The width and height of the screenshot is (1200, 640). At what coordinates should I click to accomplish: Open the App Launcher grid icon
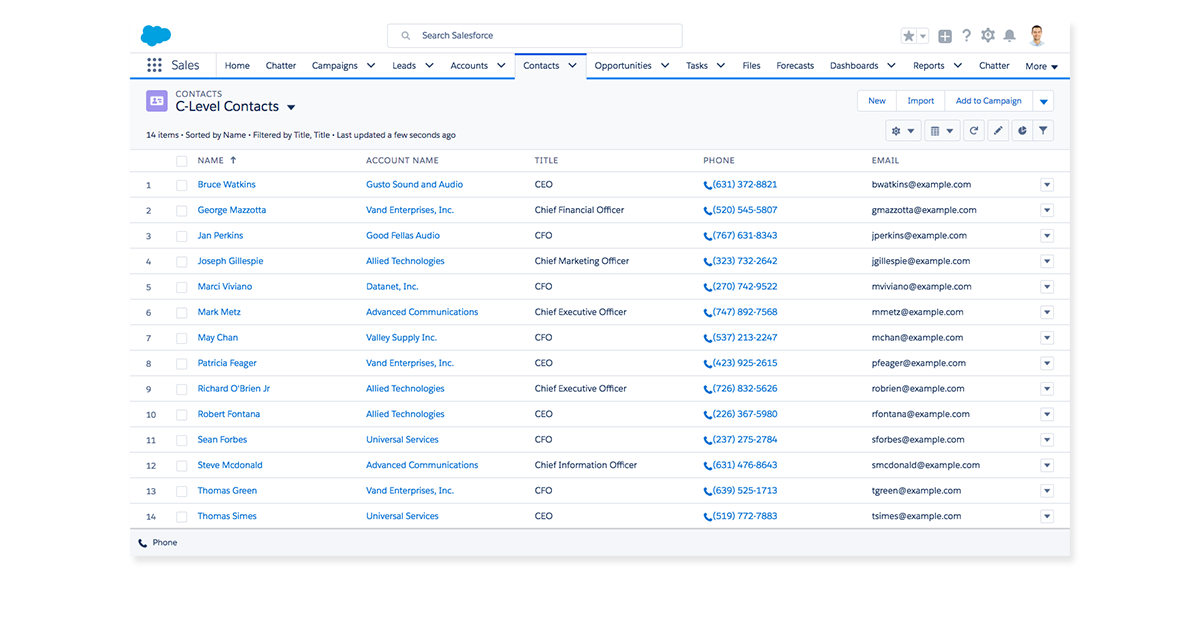pyautogui.click(x=154, y=66)
